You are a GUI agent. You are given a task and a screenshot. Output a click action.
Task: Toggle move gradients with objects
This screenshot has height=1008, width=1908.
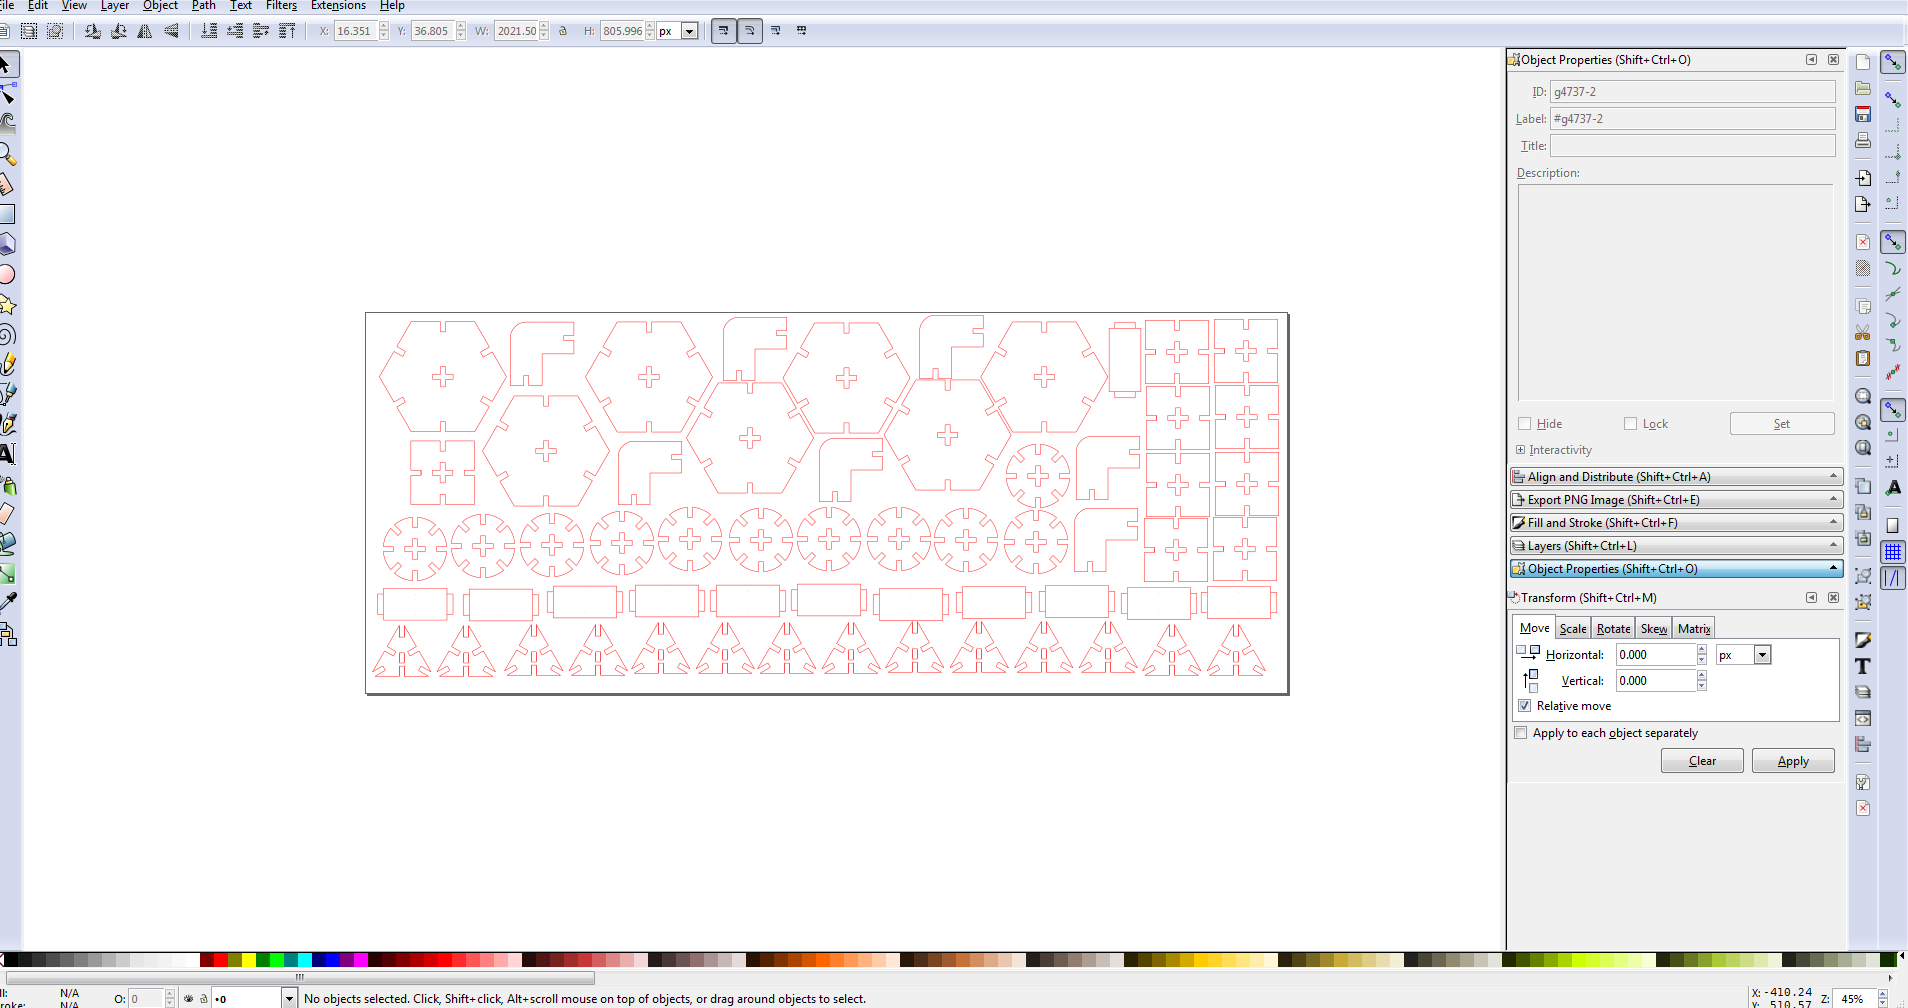pyautogui.click(x=776, y=31)
